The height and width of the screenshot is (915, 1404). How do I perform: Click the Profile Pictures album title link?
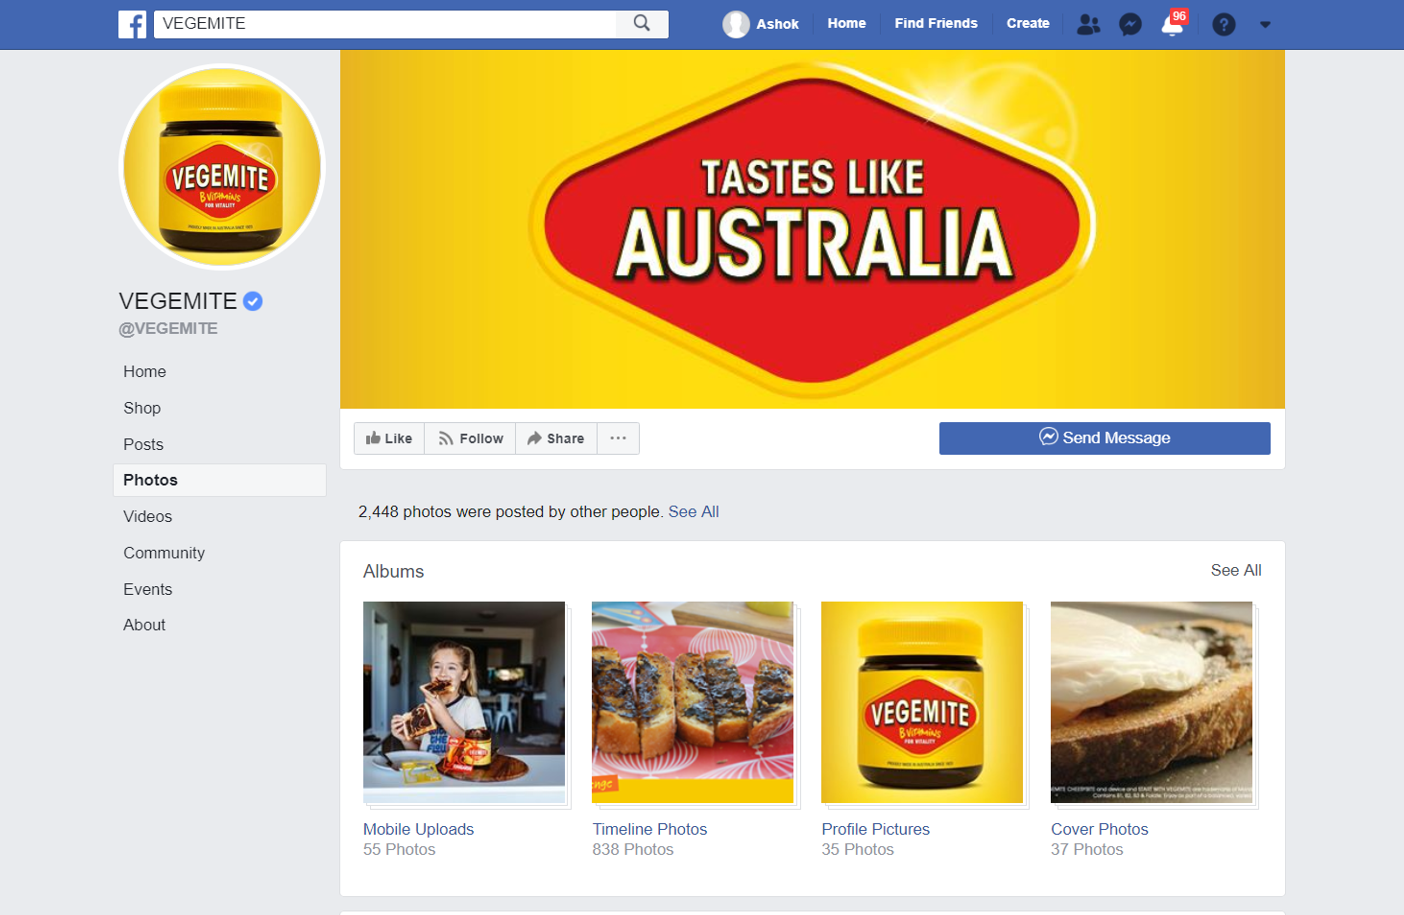(875, 829)
